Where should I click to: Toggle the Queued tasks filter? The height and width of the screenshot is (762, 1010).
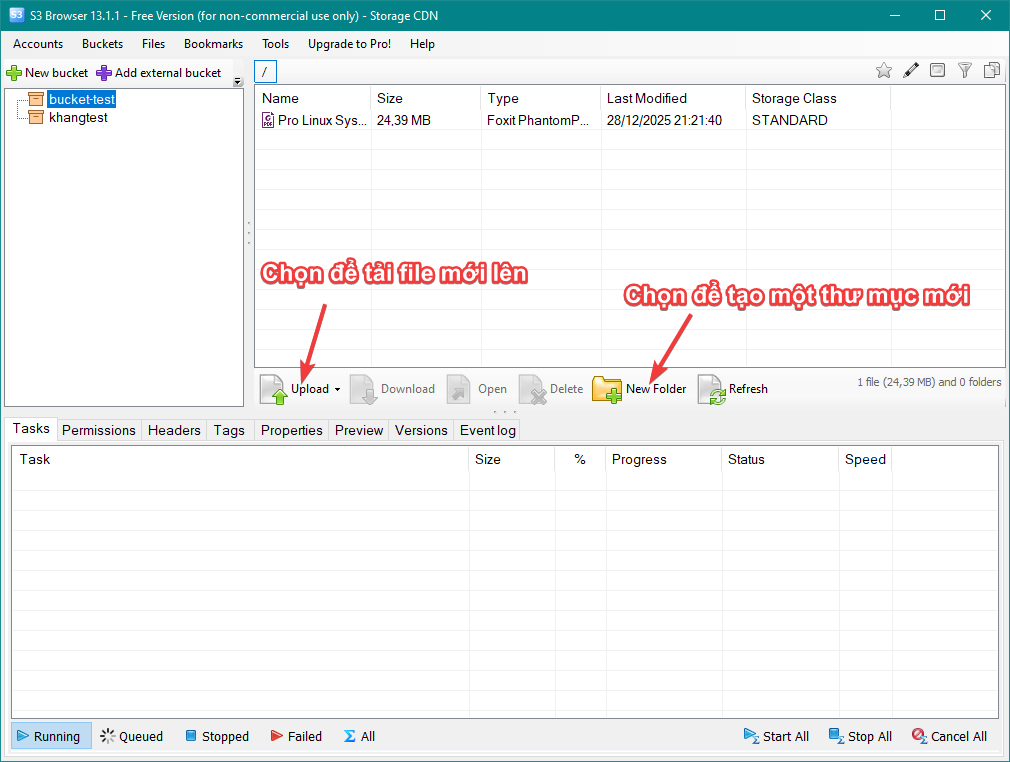tap(132, 736)
